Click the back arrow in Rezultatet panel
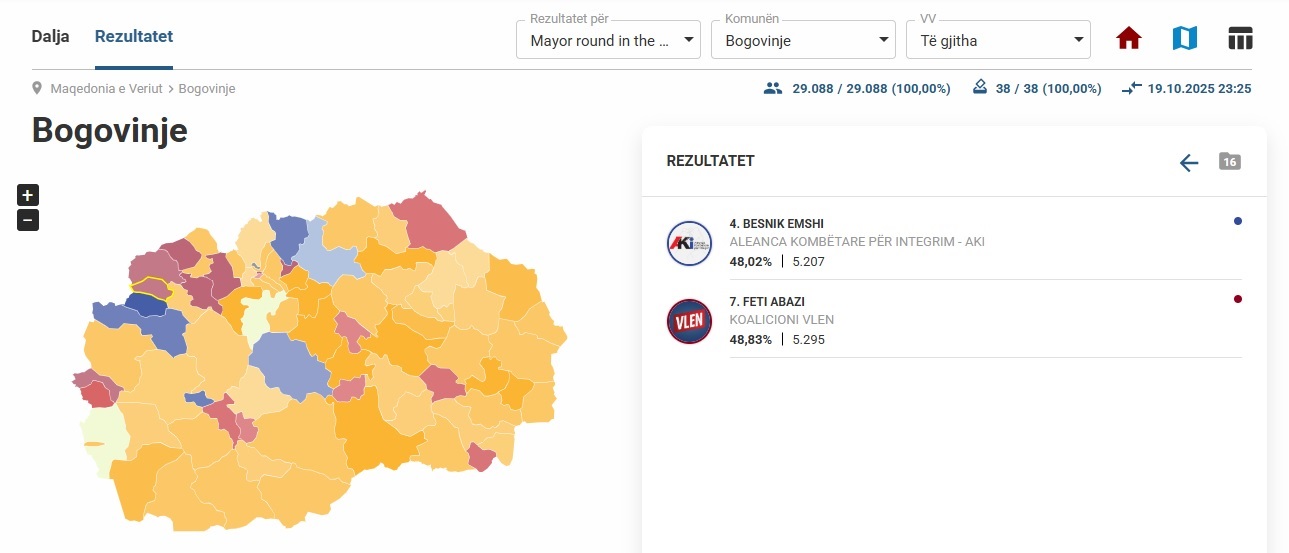Image resolution: width=1289 pixels, height=553 pixels. coord(1188,163)
